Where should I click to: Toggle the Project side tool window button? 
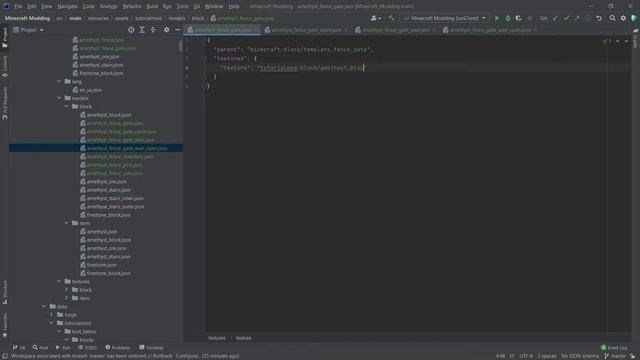pyautogui.click(x=5, y=38)
